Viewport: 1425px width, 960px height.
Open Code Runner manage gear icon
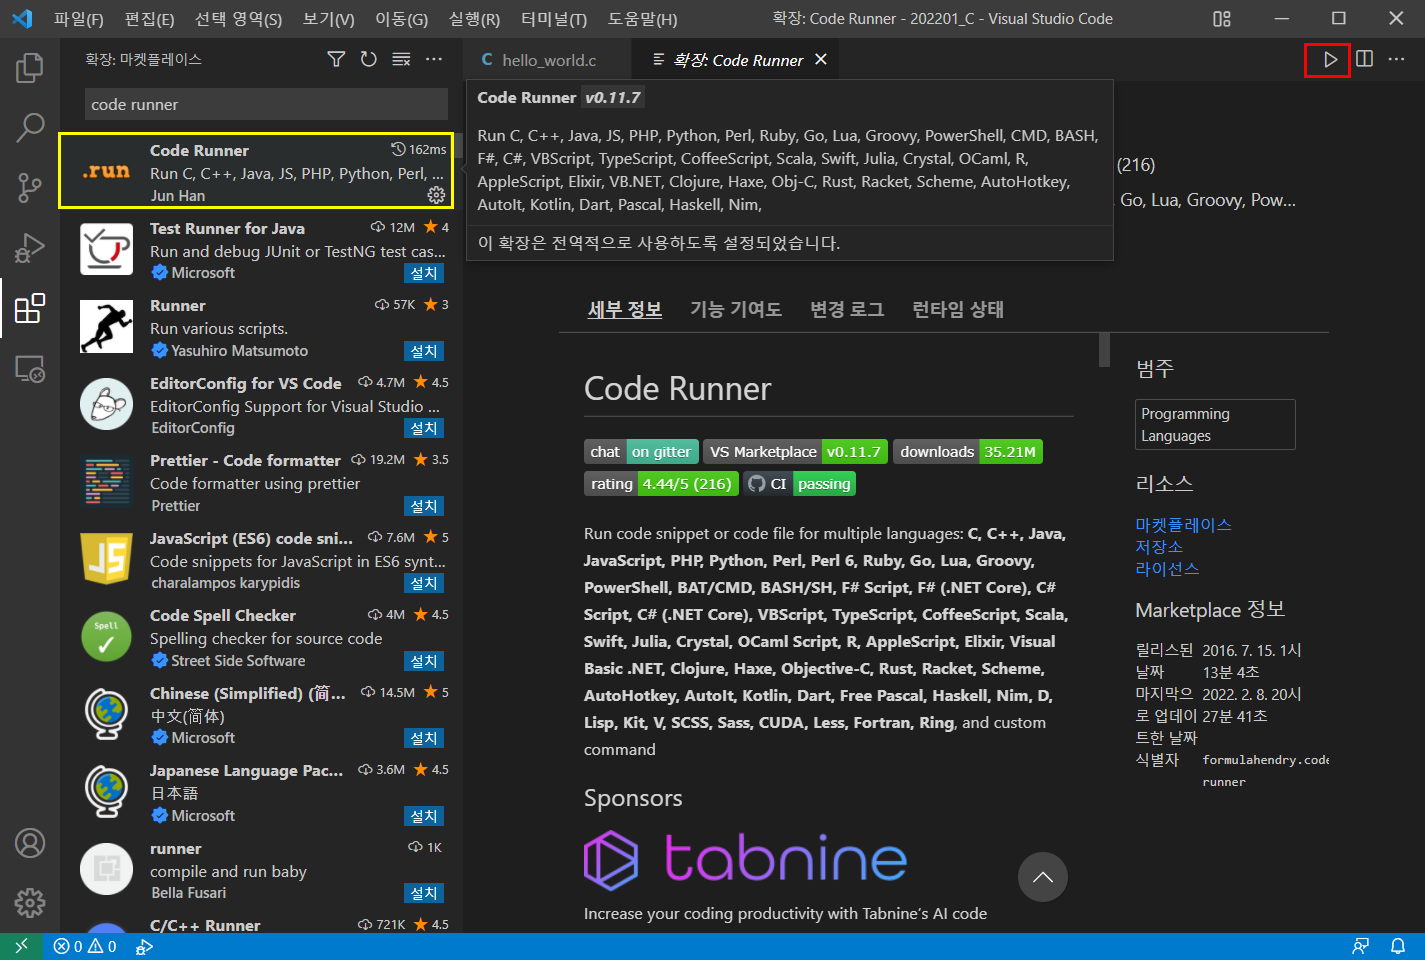[x=436, y=194]
